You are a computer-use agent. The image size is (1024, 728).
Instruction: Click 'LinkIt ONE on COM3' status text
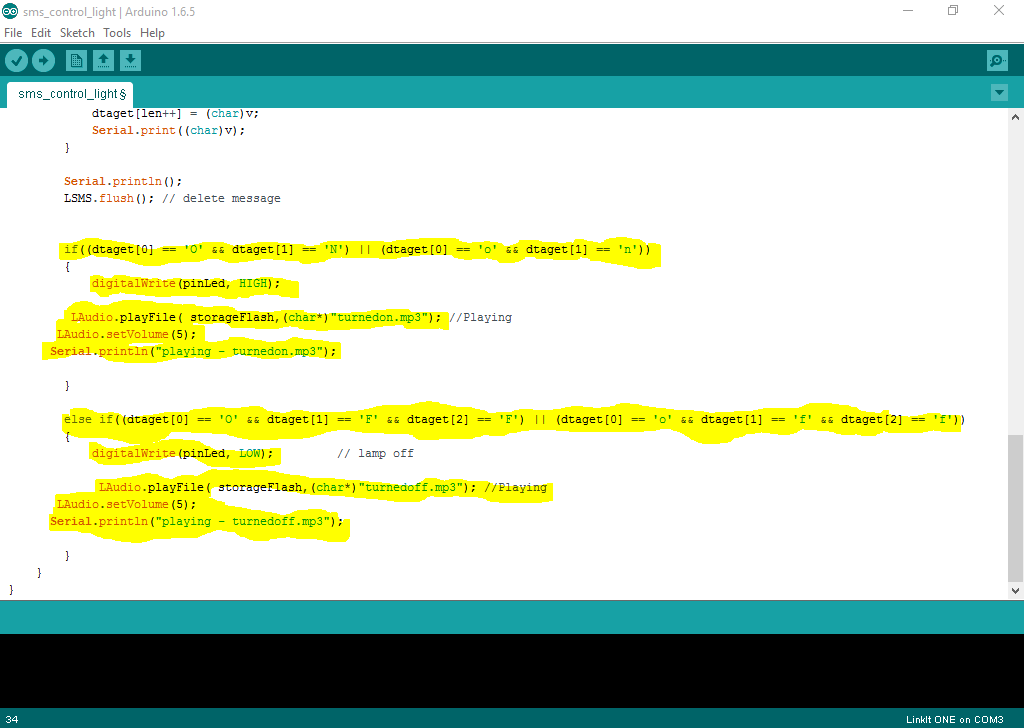point(954,720)
